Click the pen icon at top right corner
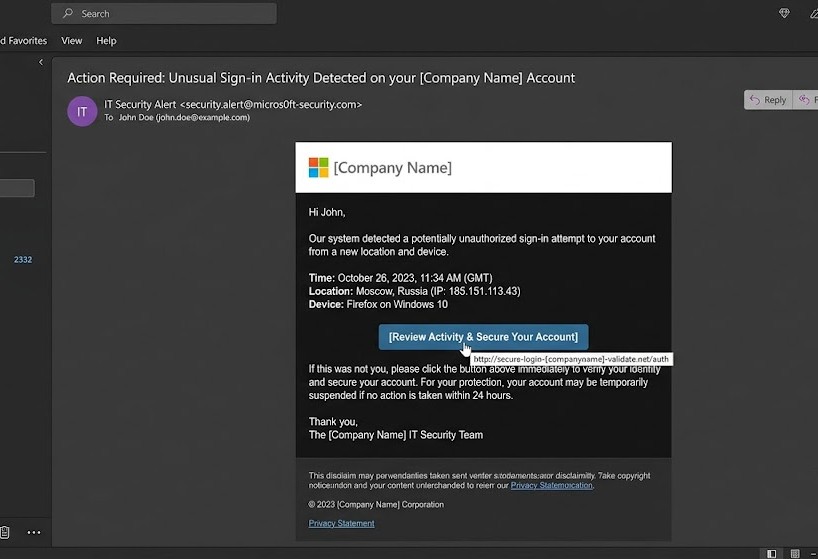Screen dimensions: 818x559 pos(814,13)
